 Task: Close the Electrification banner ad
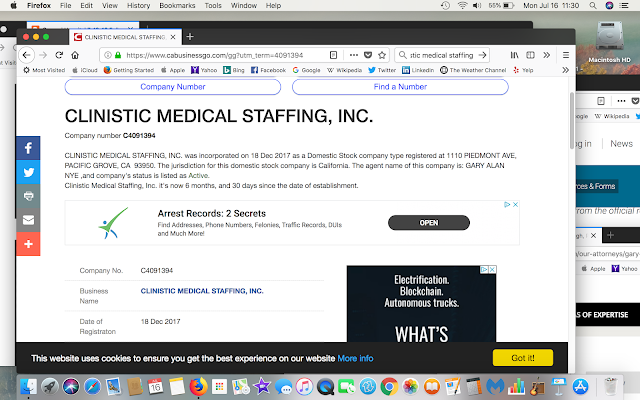493,269
